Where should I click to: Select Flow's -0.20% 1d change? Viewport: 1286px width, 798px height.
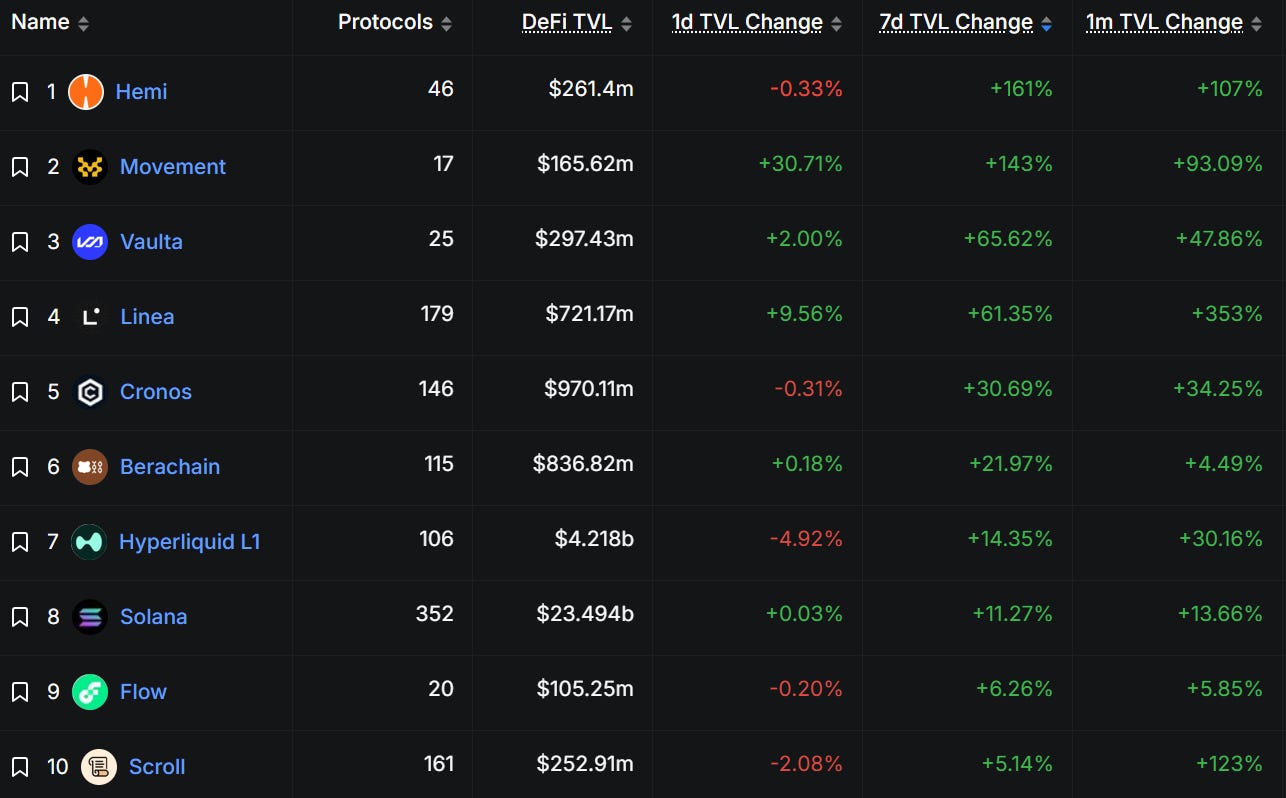pos(806,689)
